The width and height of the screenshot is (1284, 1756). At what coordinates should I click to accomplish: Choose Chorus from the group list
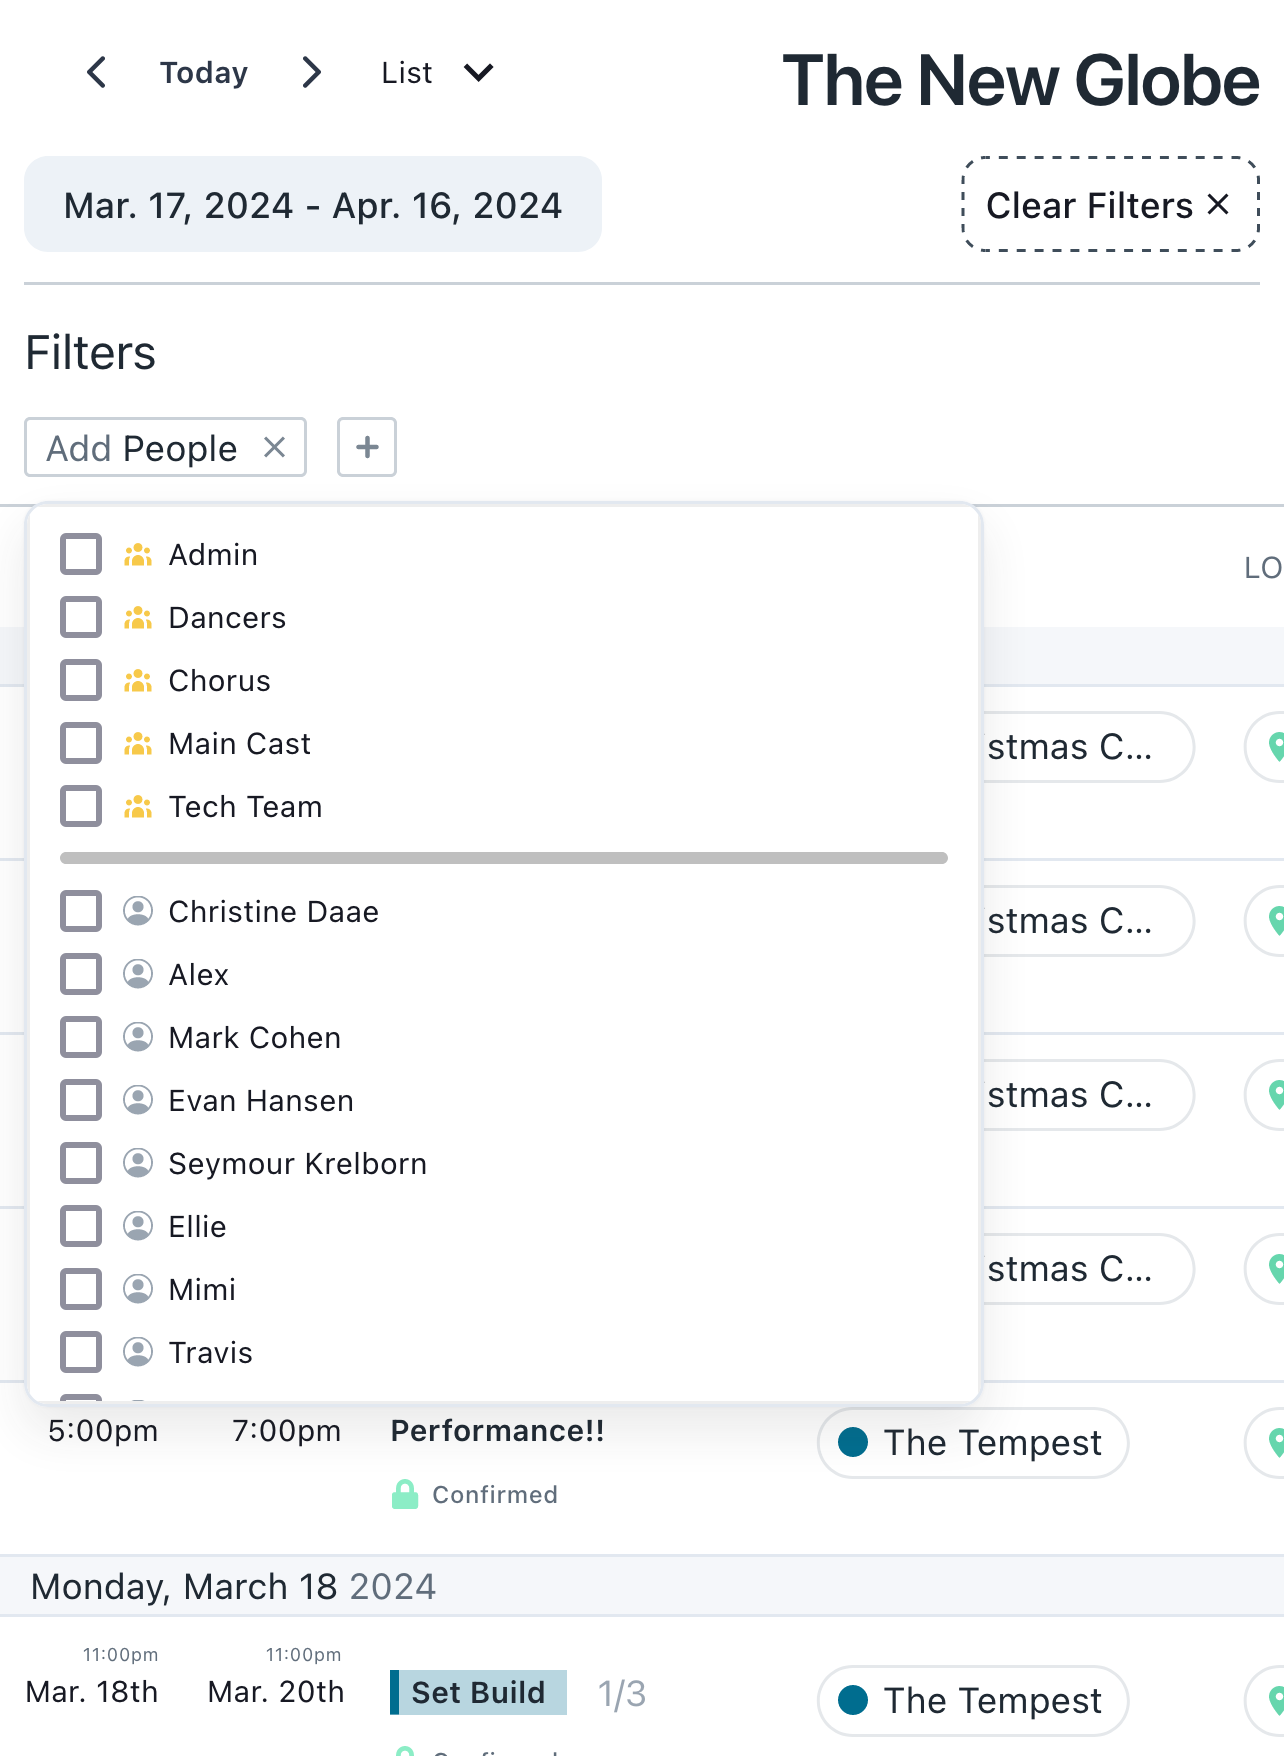(x=219, y=681)
